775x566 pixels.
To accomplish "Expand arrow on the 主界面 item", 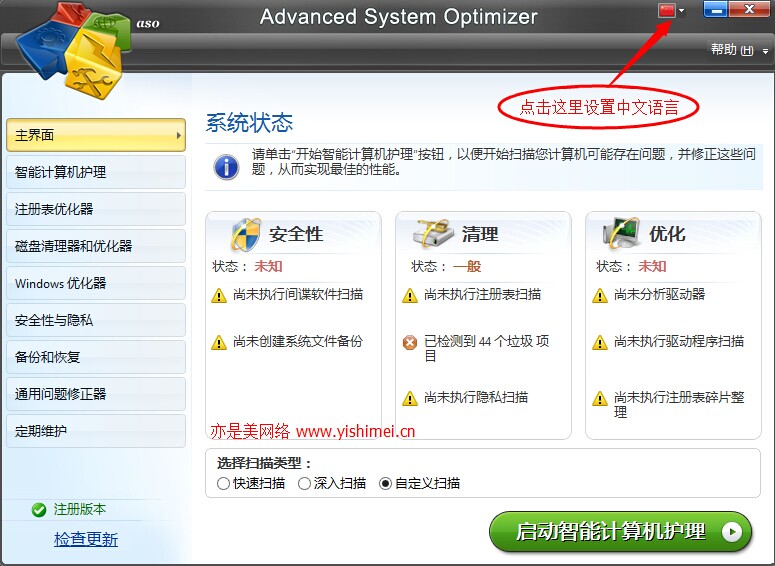I will (x=178, y=135).
